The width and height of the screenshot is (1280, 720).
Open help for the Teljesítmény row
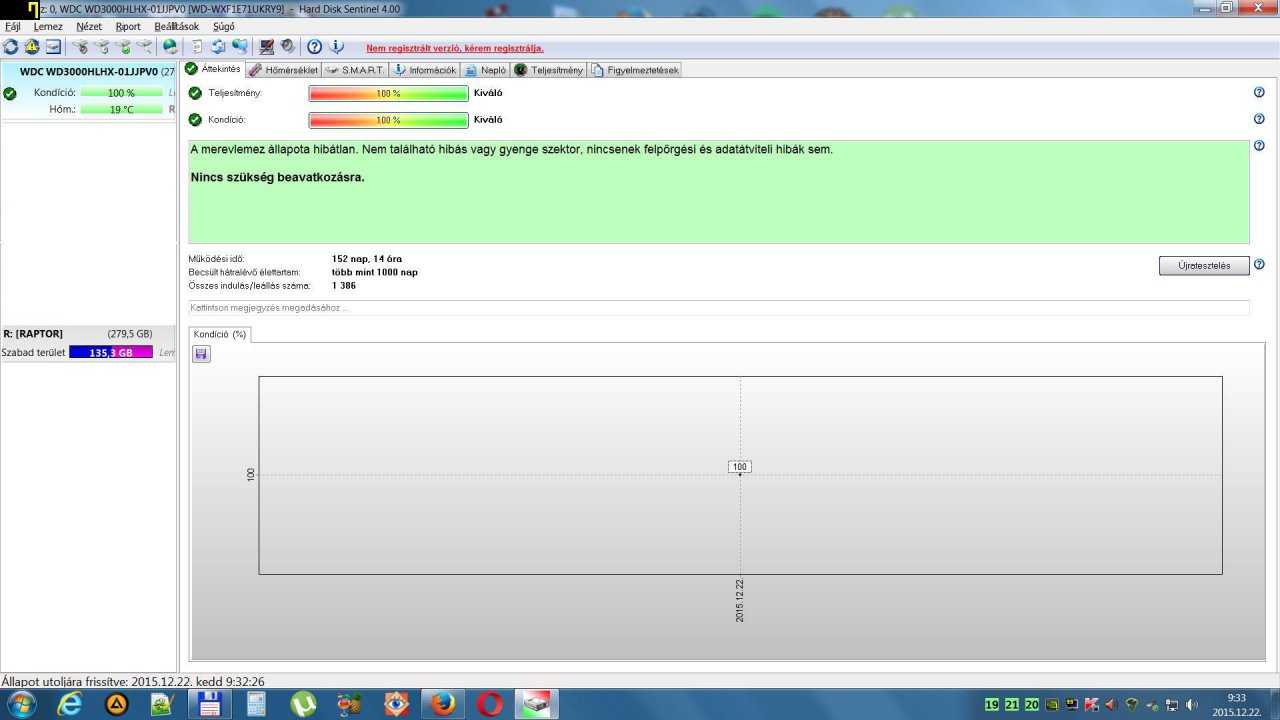(x=1259, y=92)
